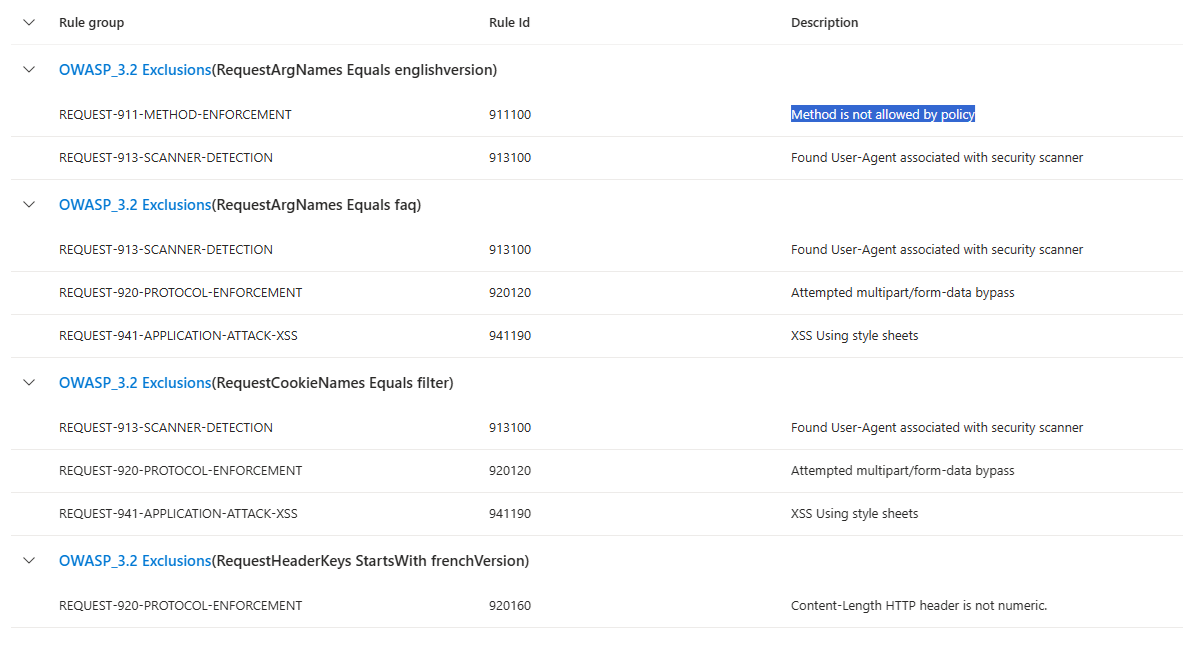Select the REQUEST-911-METHOD-ENFORCEMENT row

pyautogui.click(x=175, y=115)
